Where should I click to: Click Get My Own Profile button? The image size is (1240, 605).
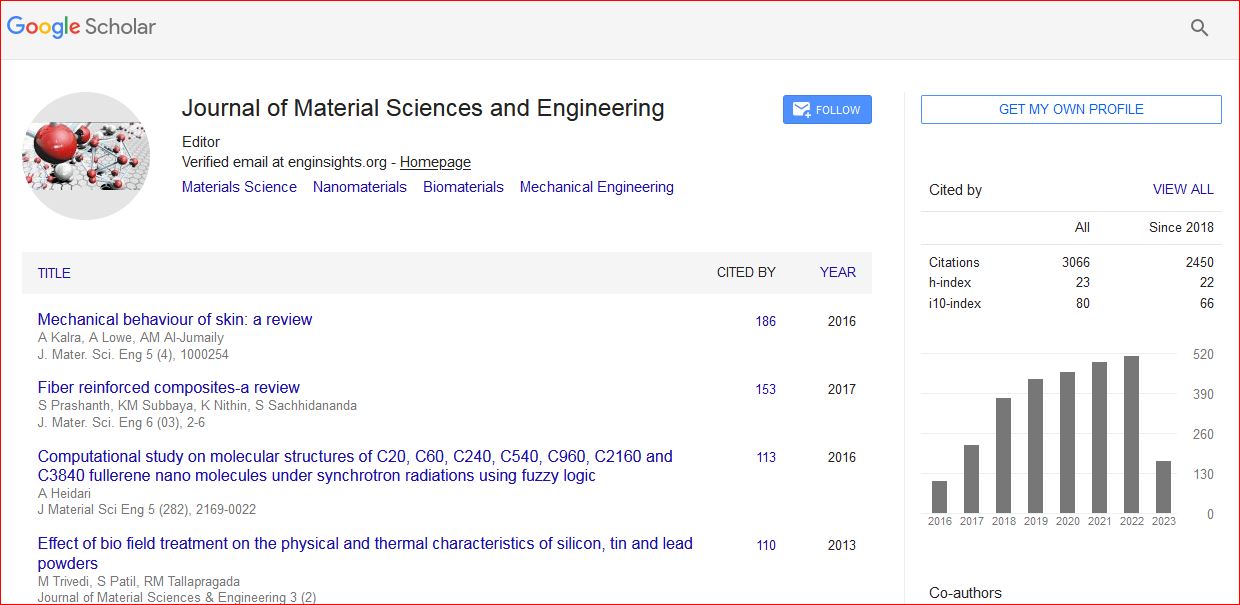tap(1070, 110)
